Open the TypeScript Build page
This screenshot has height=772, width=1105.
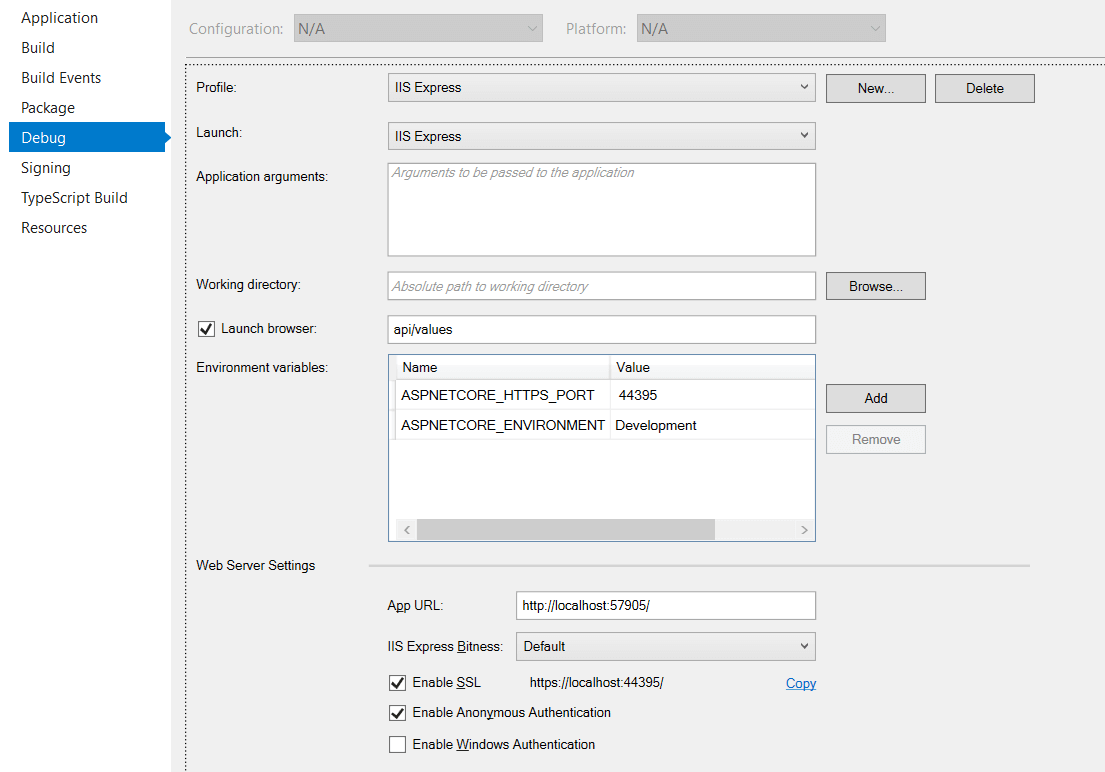tap(74, 197)
